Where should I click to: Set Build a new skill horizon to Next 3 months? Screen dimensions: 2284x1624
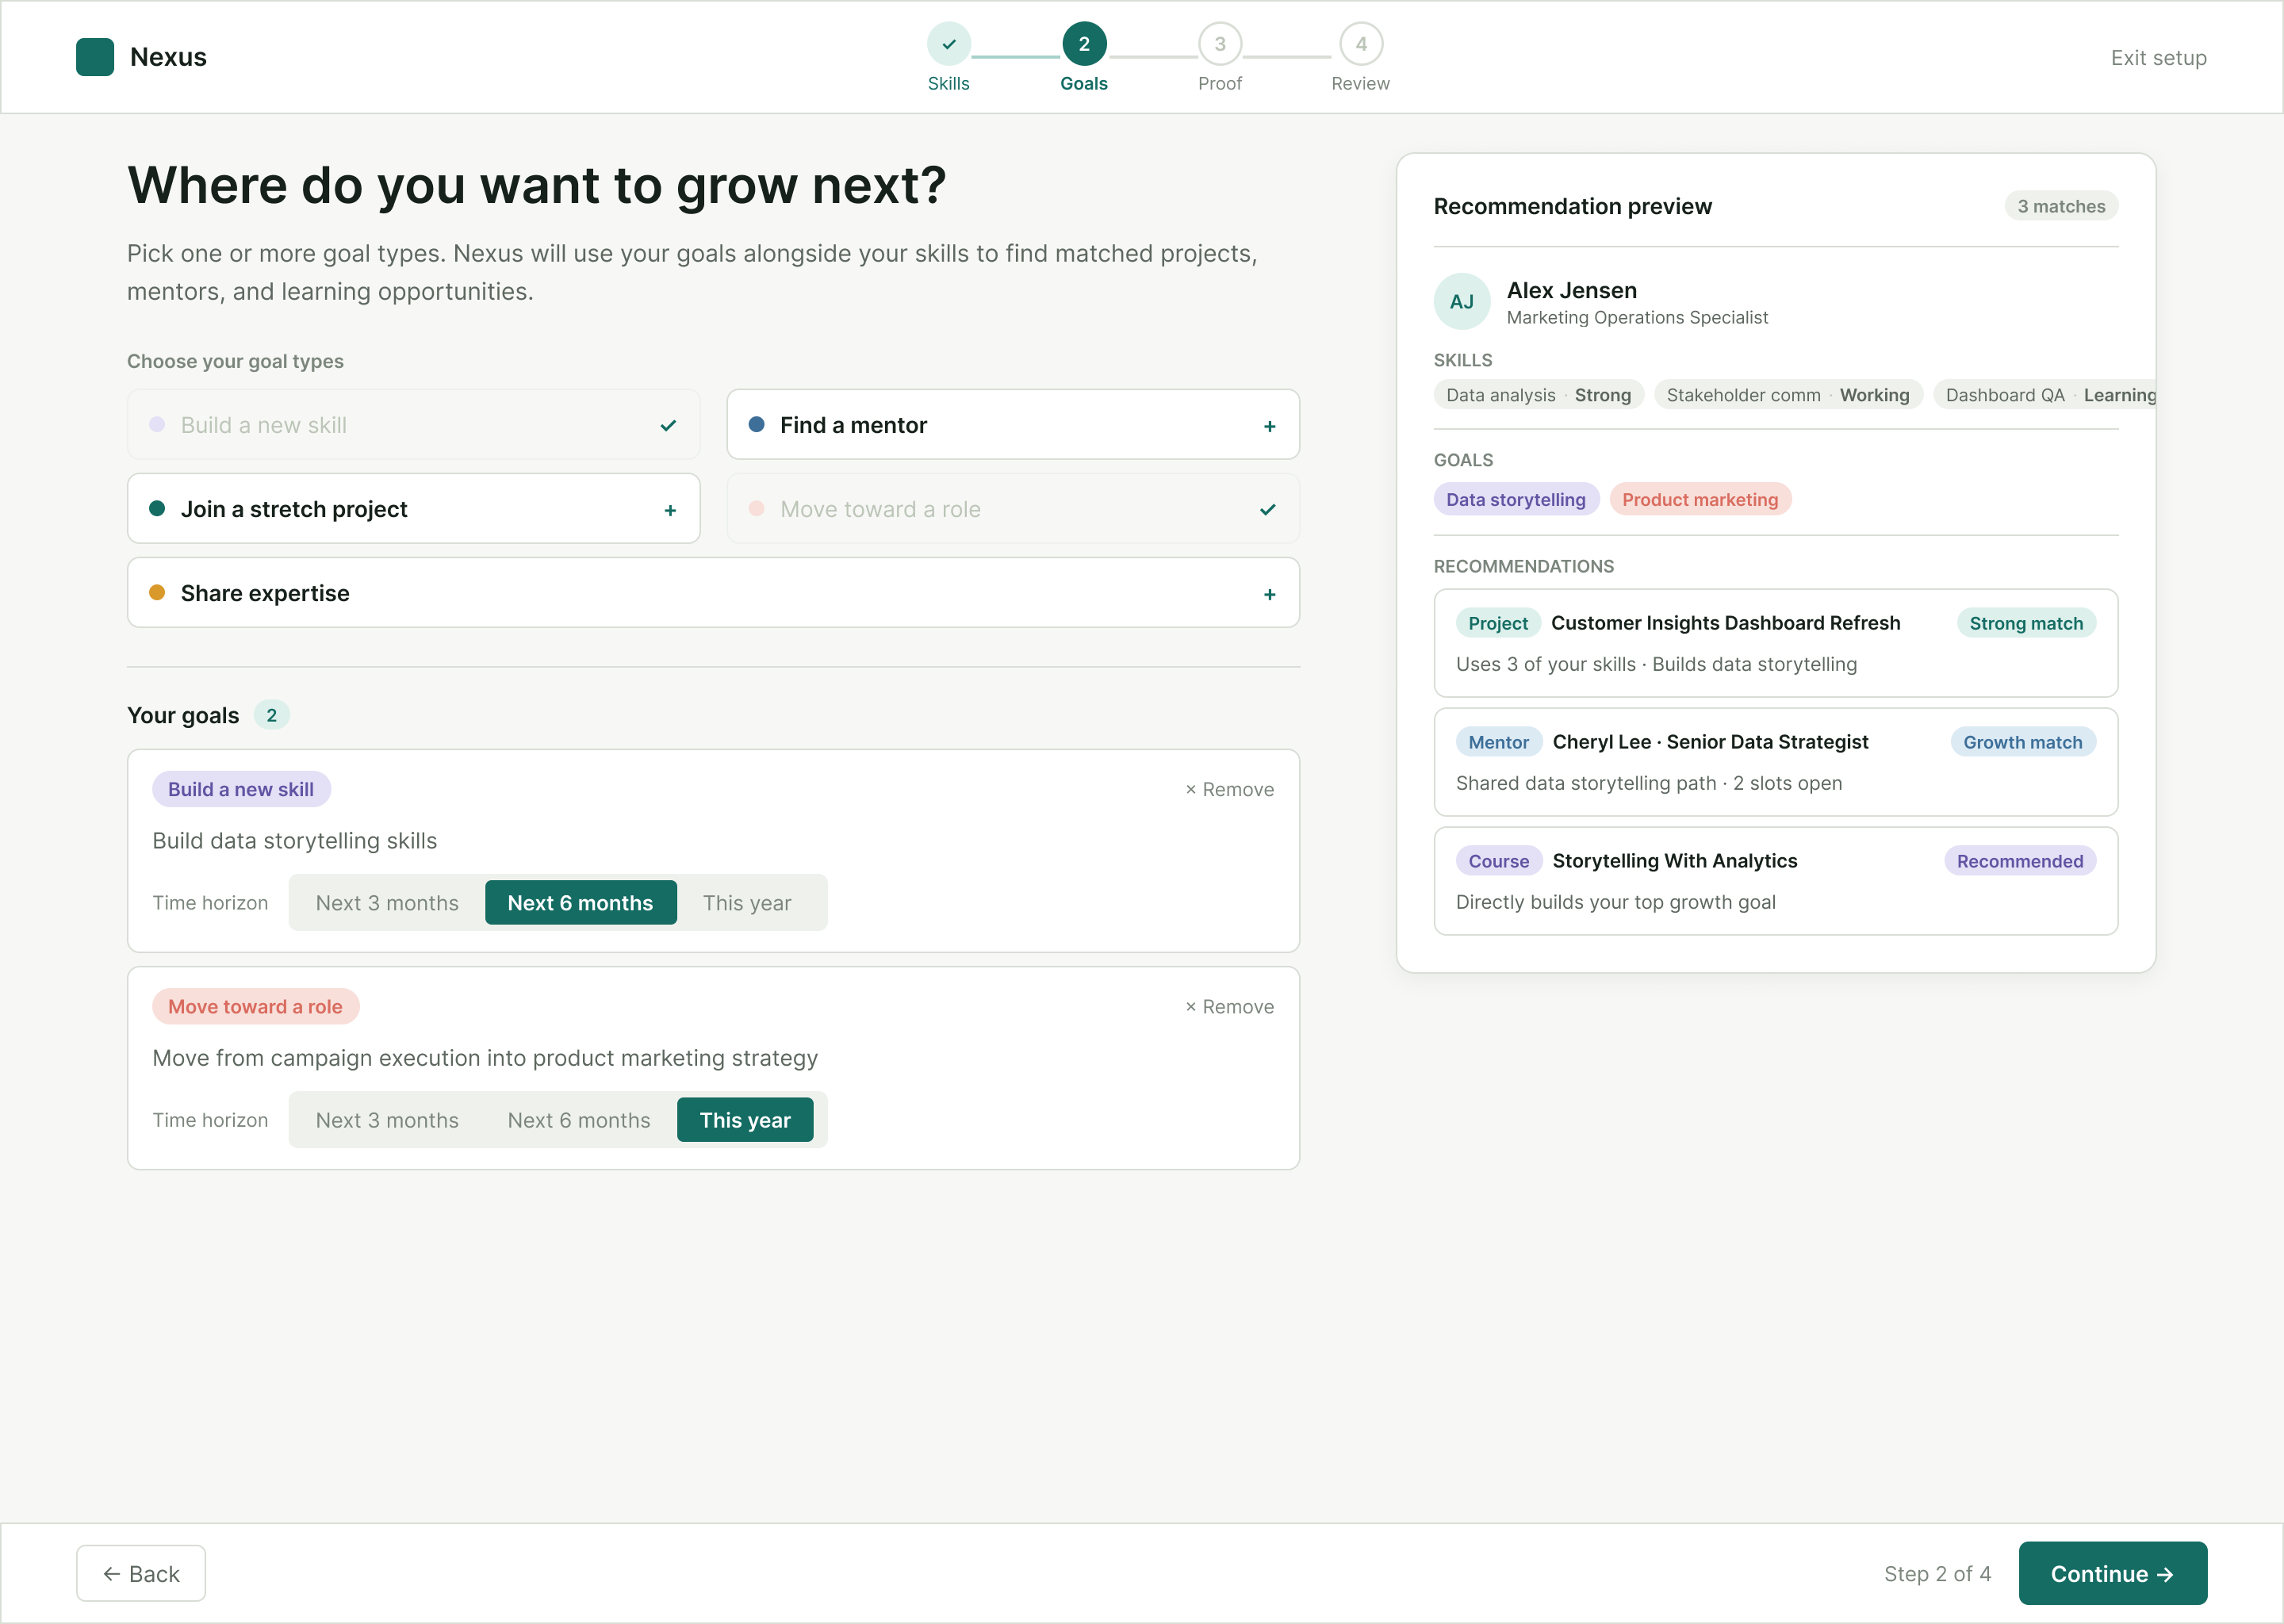click(x=387, y=903)
